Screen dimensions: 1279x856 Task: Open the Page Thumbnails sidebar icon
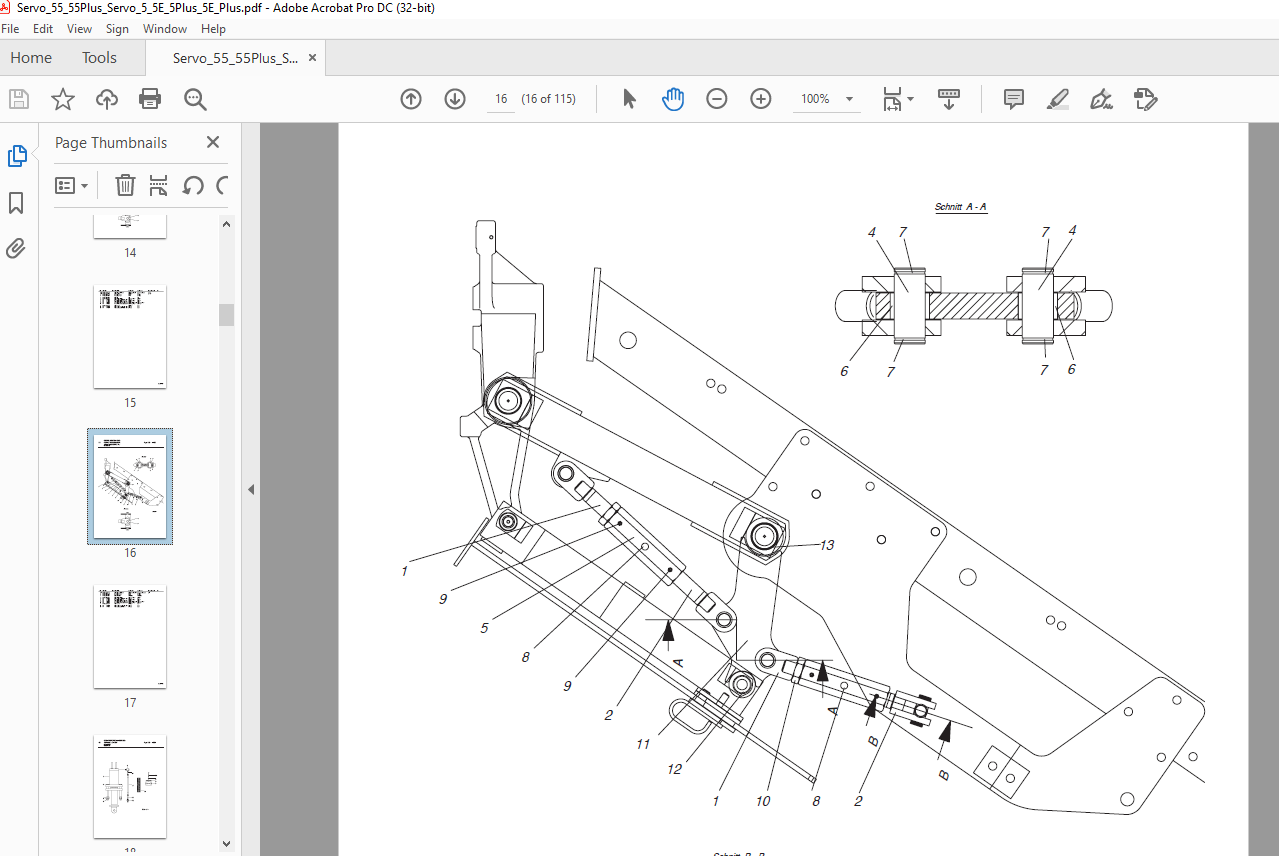coord(17,156)
